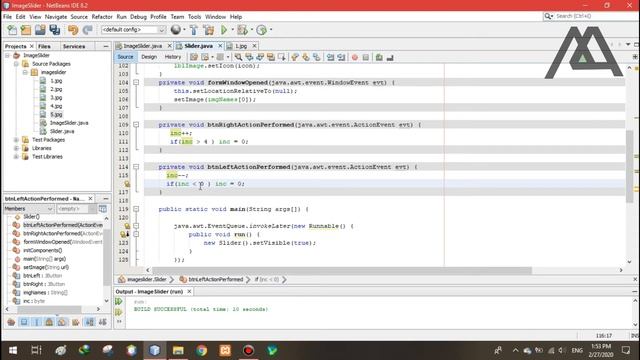This screenshot has height=360, width=640.
Task: Click the Save All toolbar icon
Action: (x=55, y=30)
